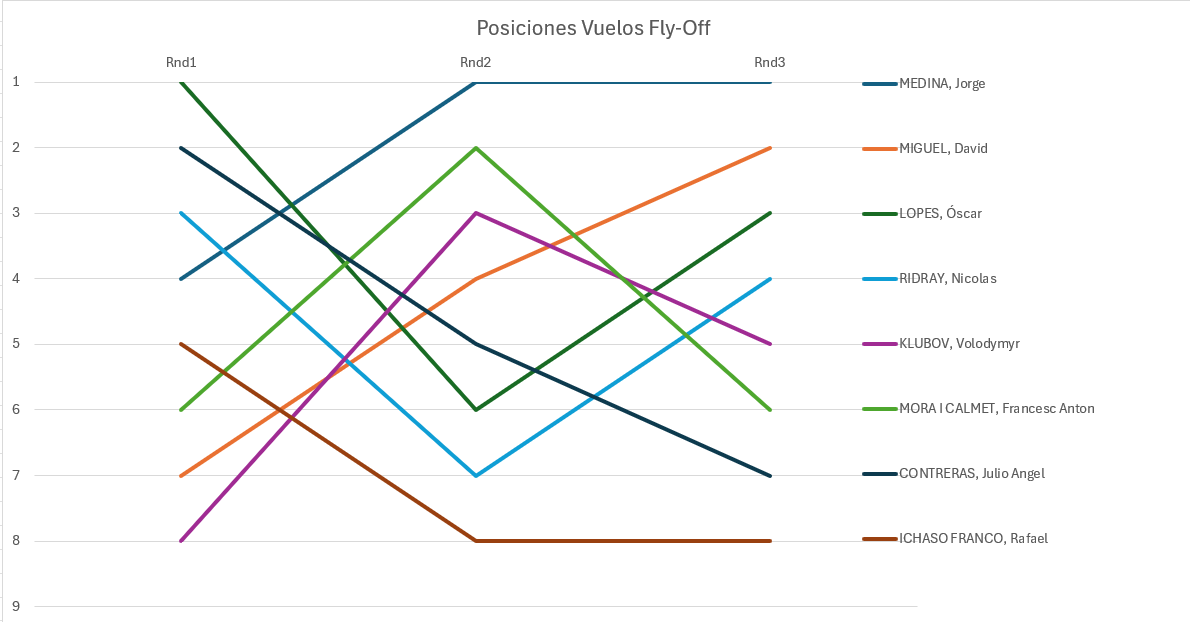This screenshot has height=622, width=1190.
Task: Click the brown ICHASO FRANCO legend color key
Action: coord(879,538)
